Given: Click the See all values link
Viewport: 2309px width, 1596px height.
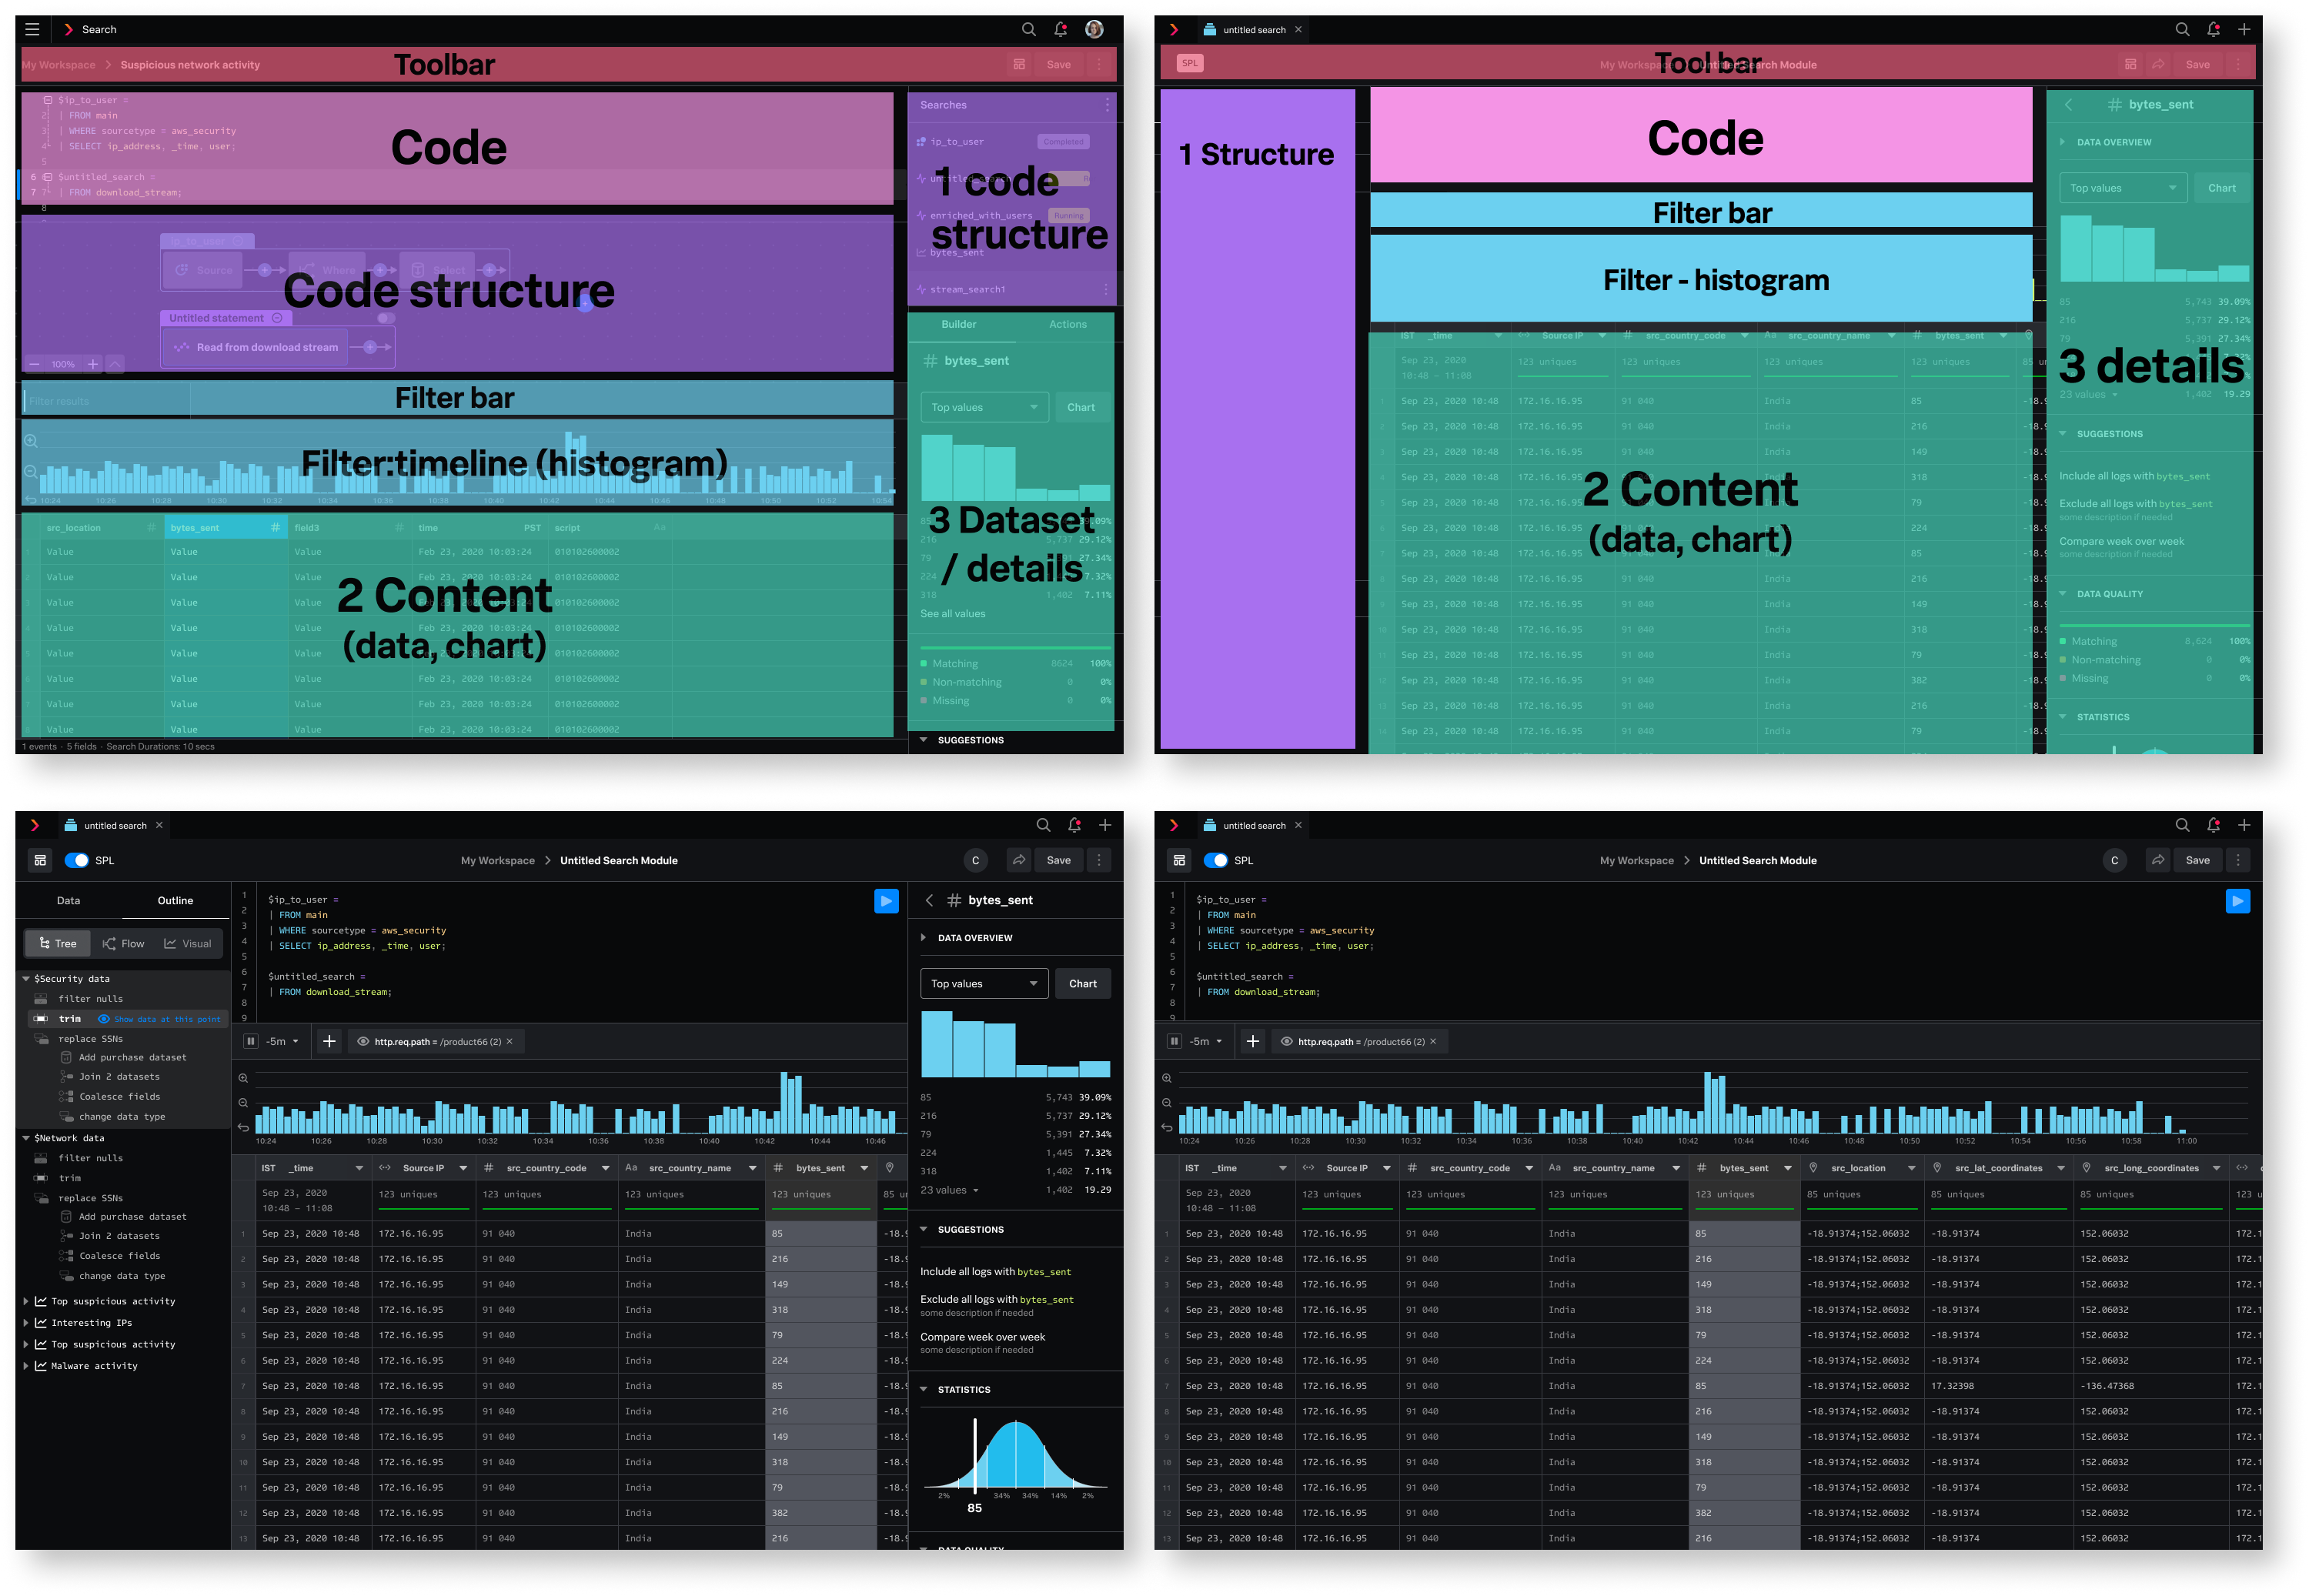Looking at the screenshot, I should (x=952, y=613).
